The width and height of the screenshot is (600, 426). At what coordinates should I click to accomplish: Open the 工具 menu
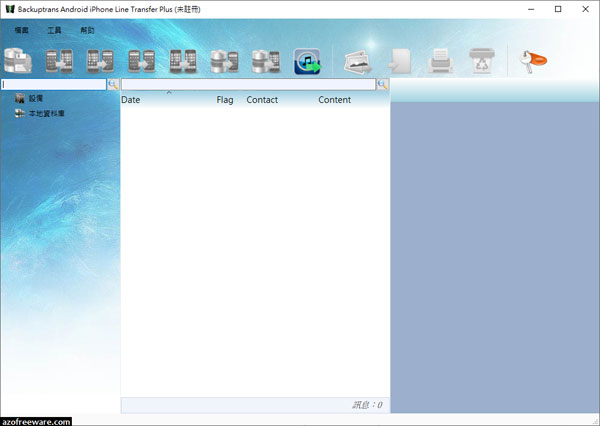click(54, 31)
